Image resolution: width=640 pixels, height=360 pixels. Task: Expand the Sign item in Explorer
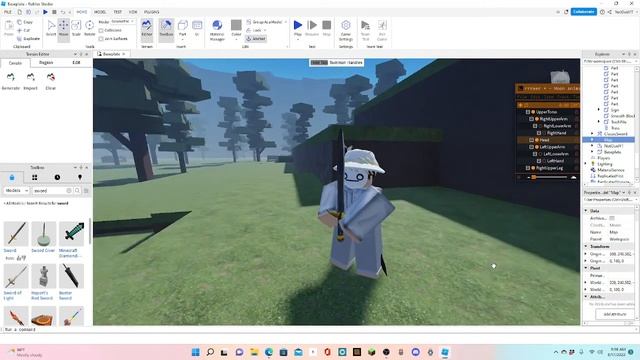point(599,110)
